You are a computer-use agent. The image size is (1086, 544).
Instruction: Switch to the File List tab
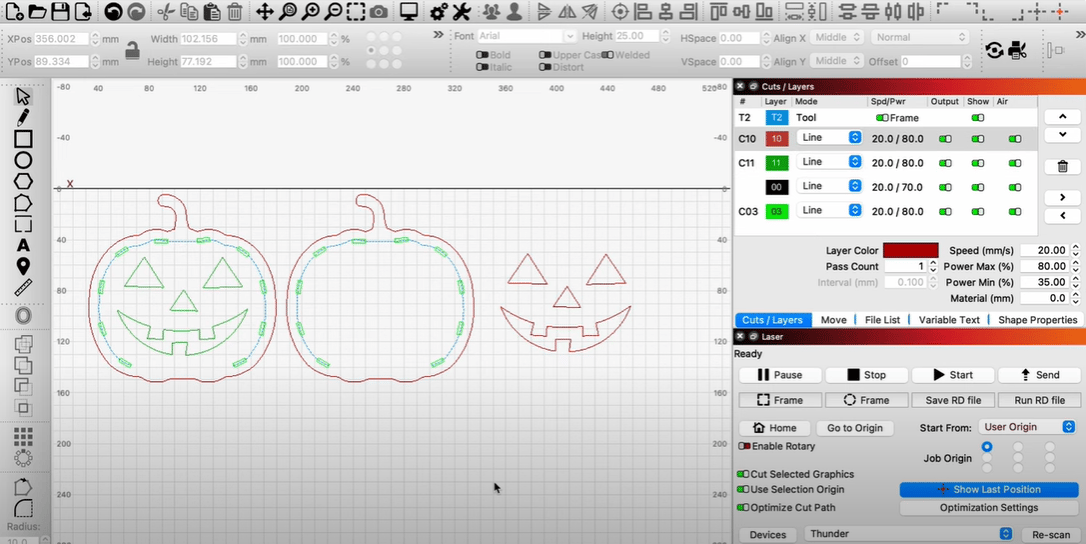click(x=882, y=319)
